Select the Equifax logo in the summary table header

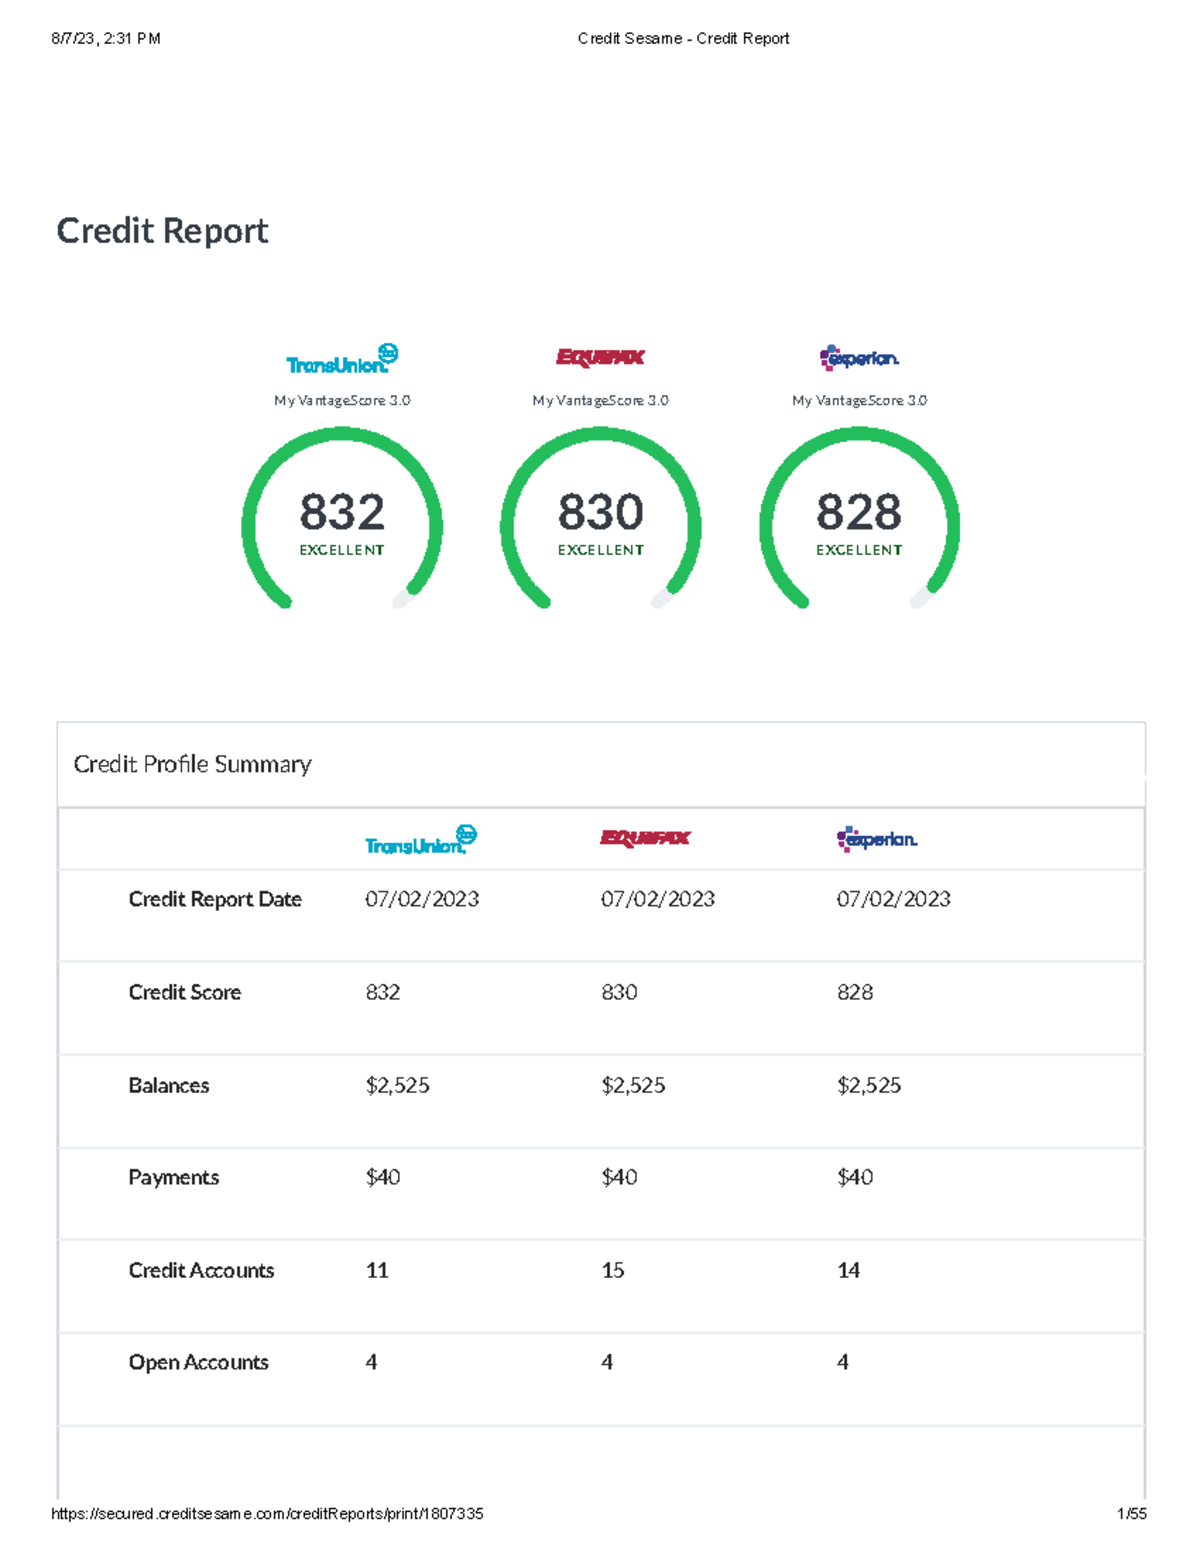coord(645,838)
